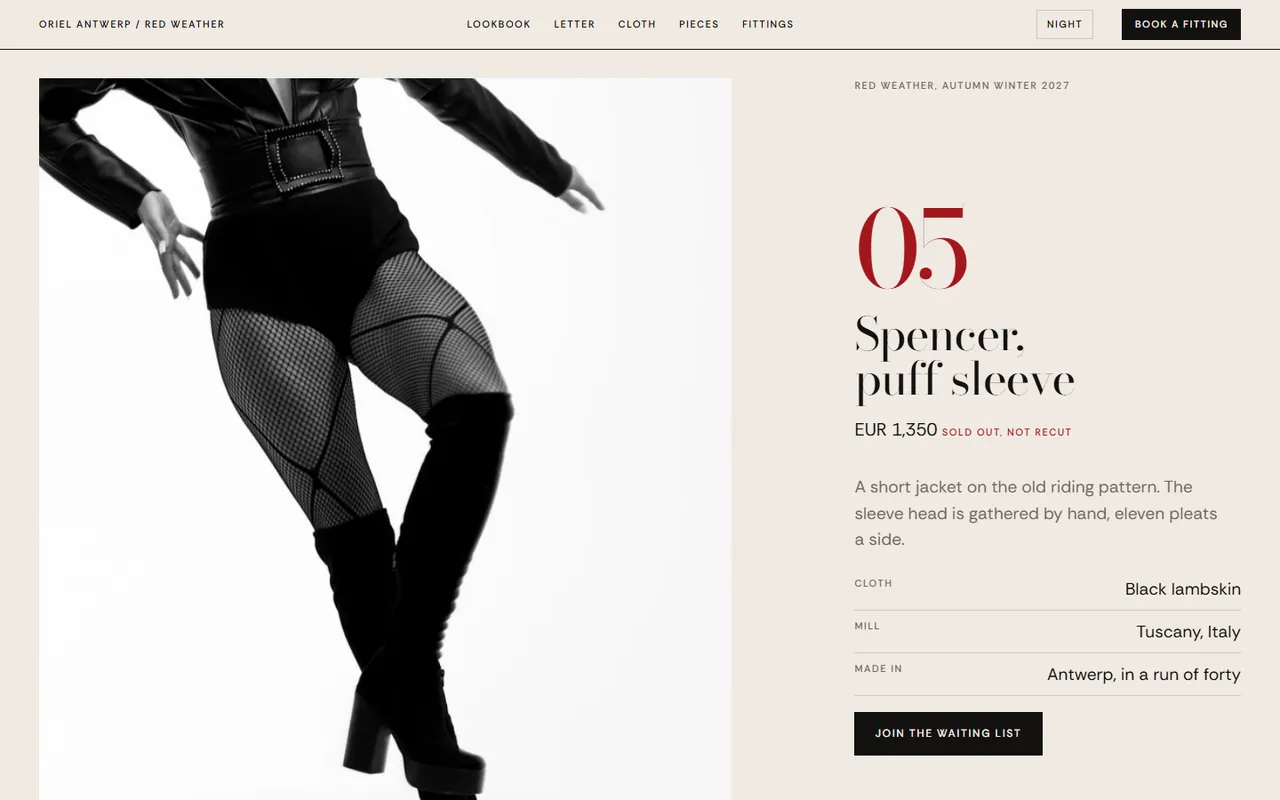Screen dimensions: 1280x800
Task: Click the EUR 1,350 price
Action: pos(896,430)
